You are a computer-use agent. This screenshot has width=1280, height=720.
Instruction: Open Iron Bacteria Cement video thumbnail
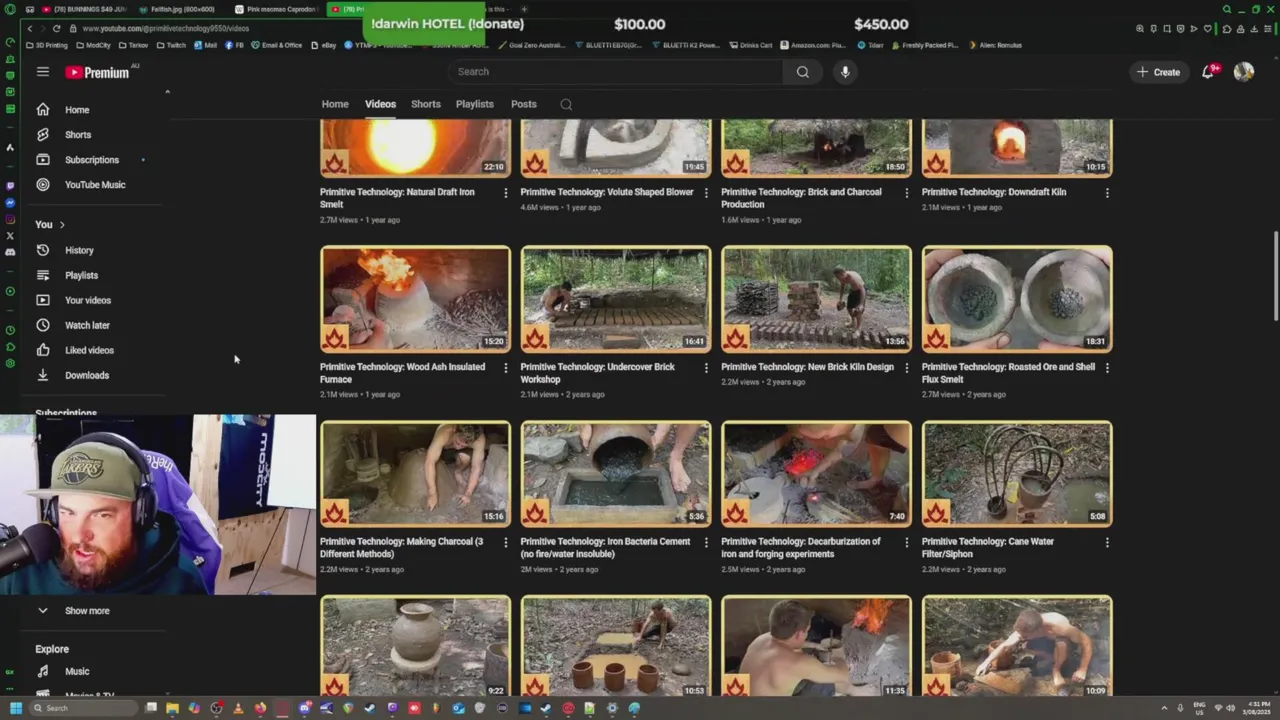[x=616, y=474]
